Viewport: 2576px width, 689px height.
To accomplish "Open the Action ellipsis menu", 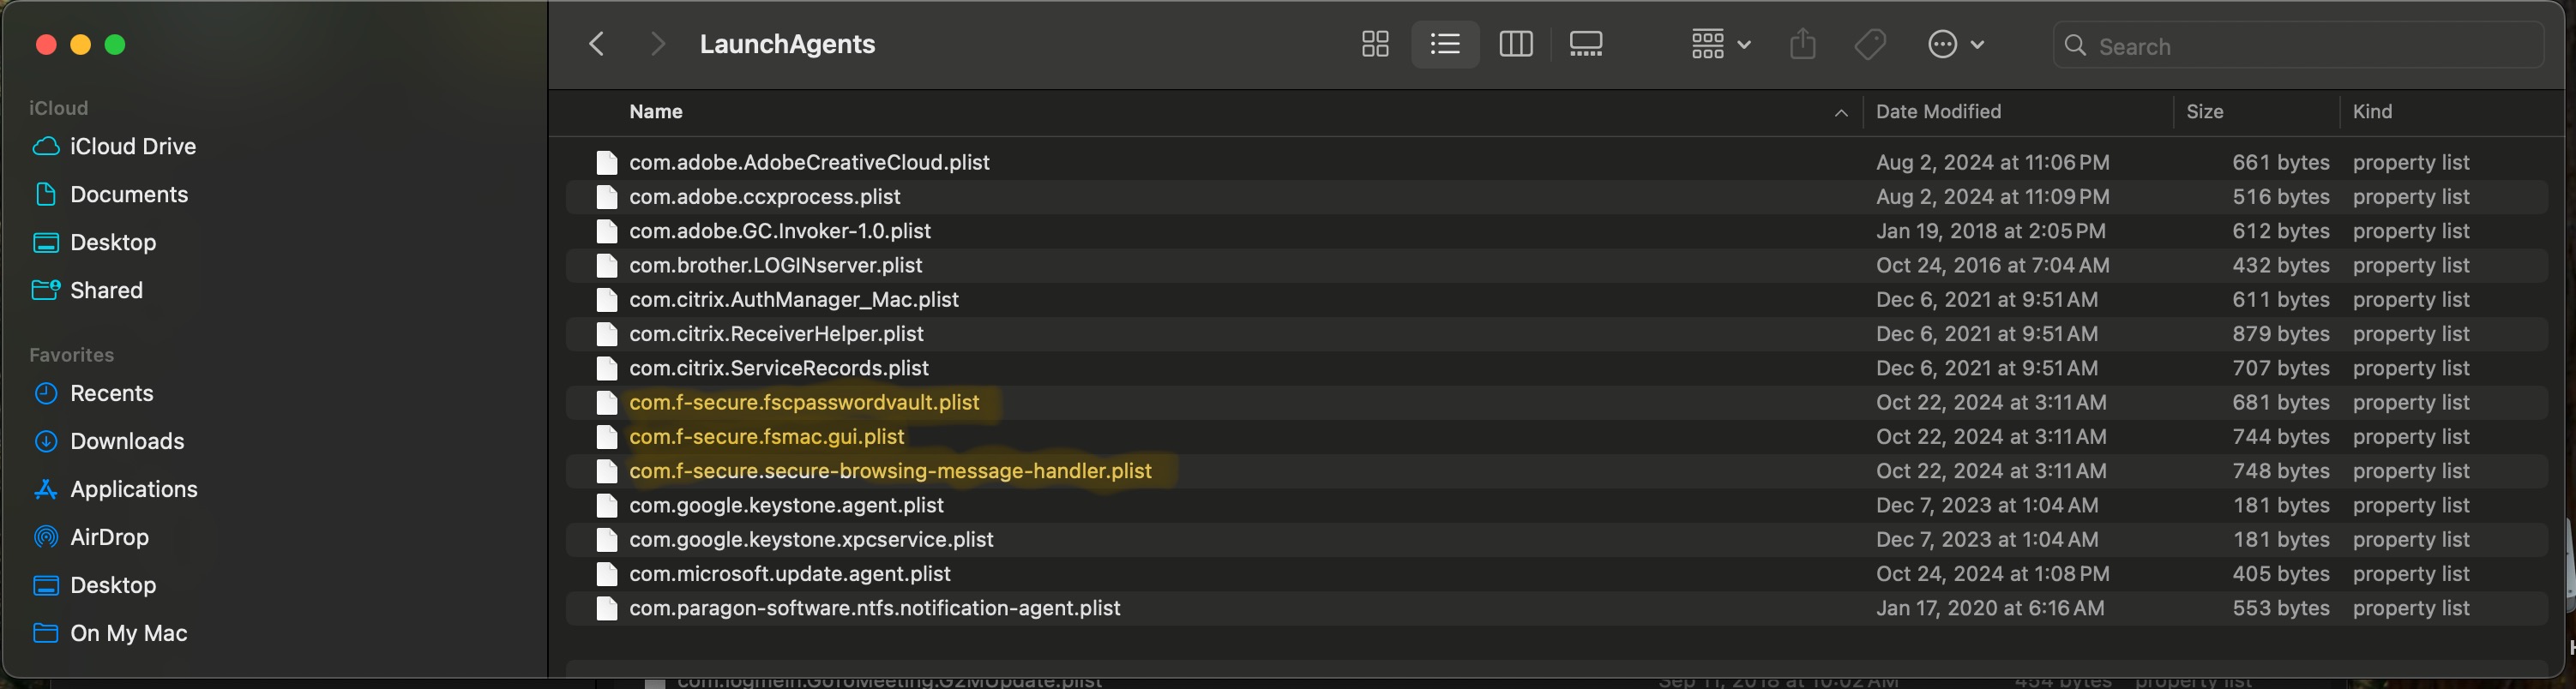I will (x=1954, y=45).
